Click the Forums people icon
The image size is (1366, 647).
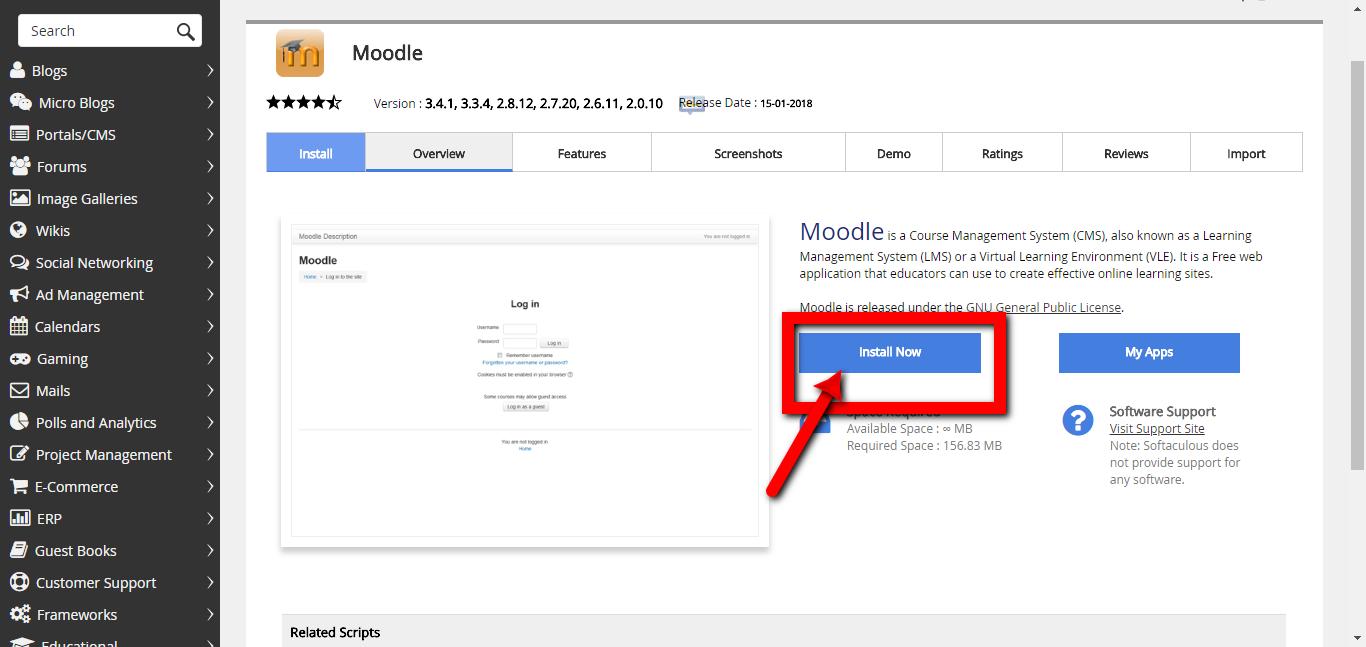click(19, 166)
